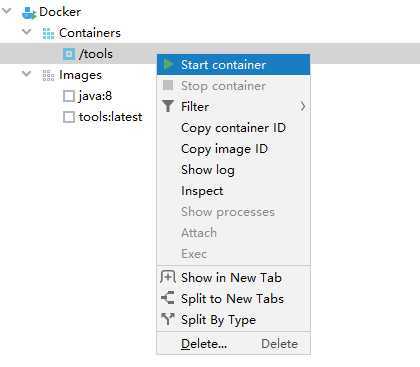This screenshot has width=420, height=367.
Task: Toggle the tools:latest image checkbox
Action: point(69,117)
